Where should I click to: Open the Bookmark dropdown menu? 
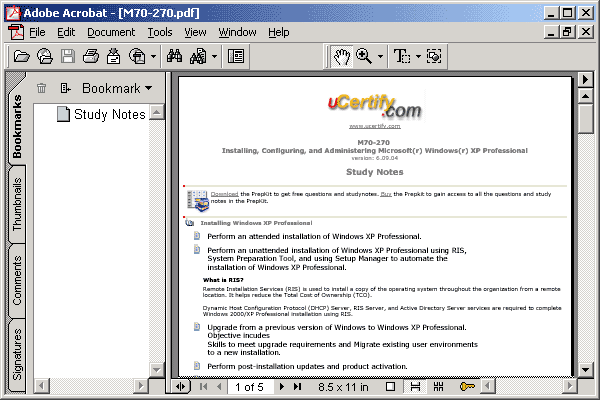[117, 88]
